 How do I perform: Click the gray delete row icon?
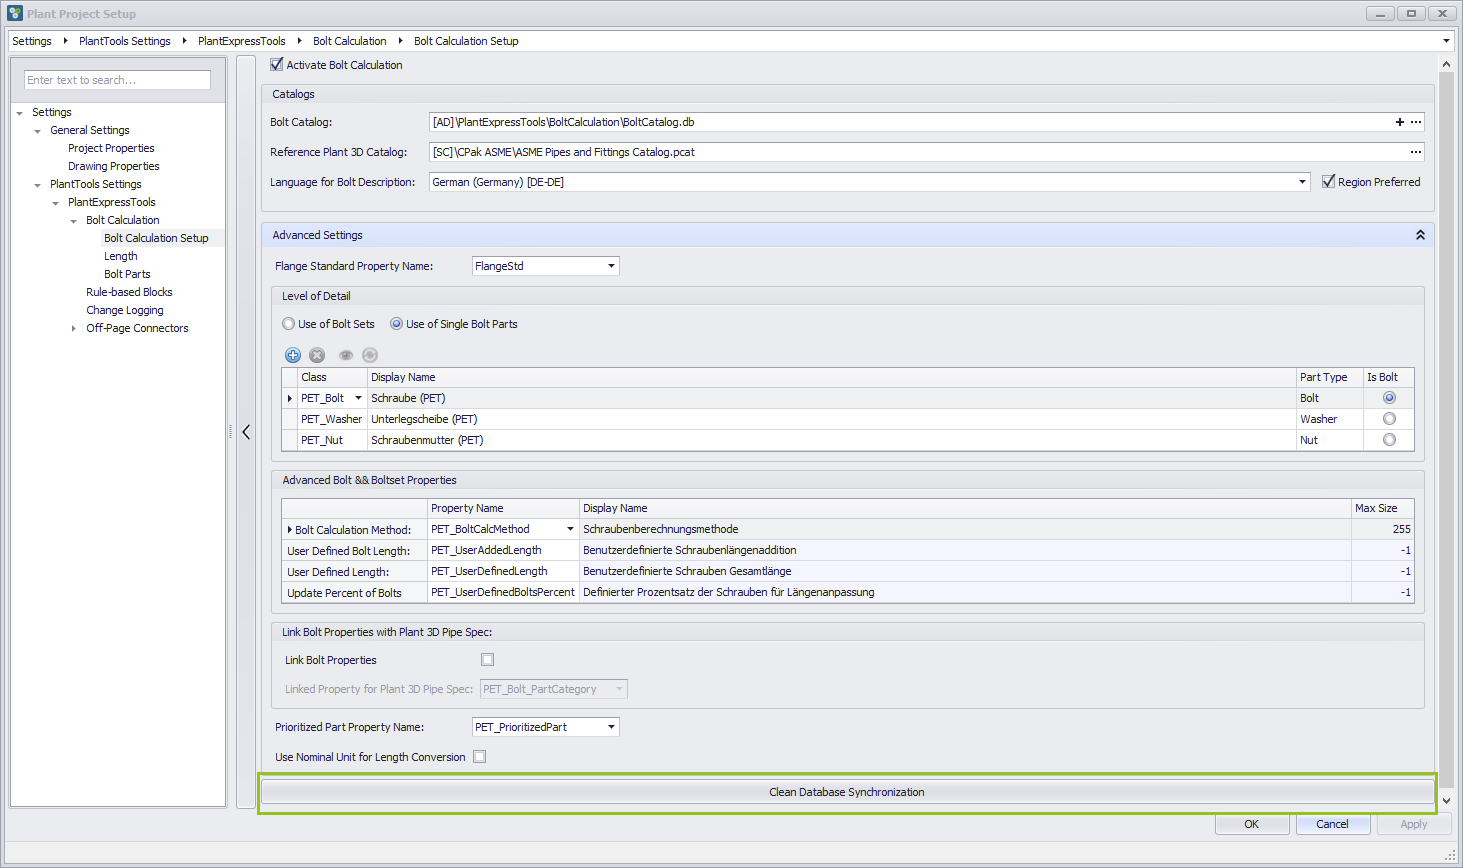click(317, 355)
